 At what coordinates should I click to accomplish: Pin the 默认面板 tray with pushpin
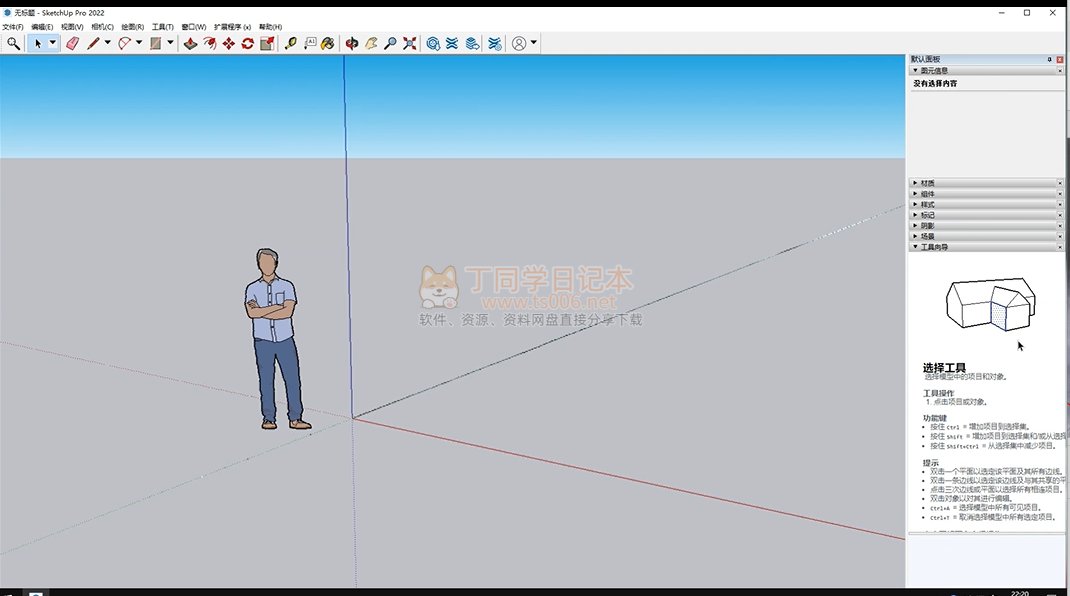coord(1049,60)
